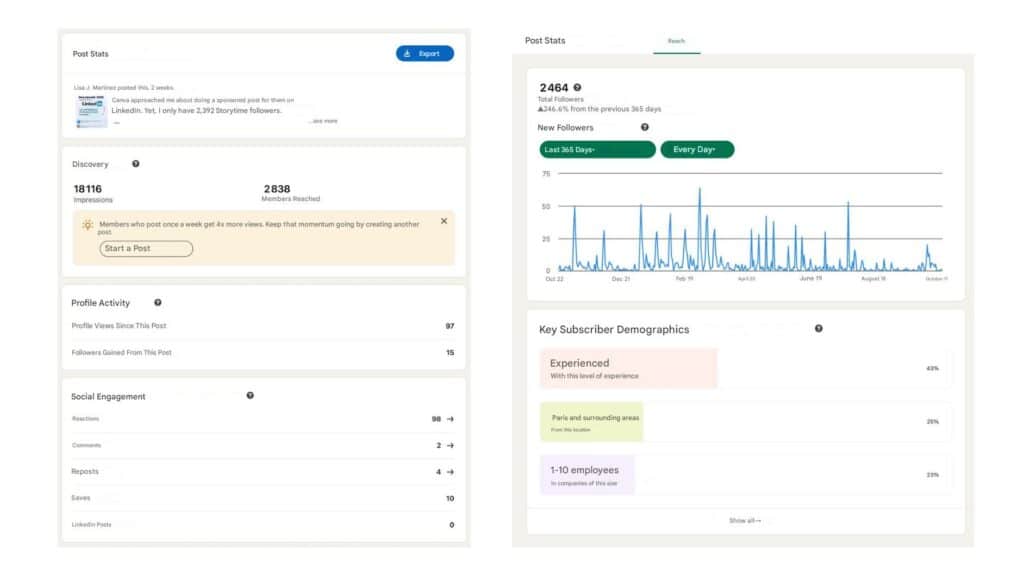This screenshot has height=576, width=1024.
Task: Open Reposts details arrow
Action: [450, 472]
